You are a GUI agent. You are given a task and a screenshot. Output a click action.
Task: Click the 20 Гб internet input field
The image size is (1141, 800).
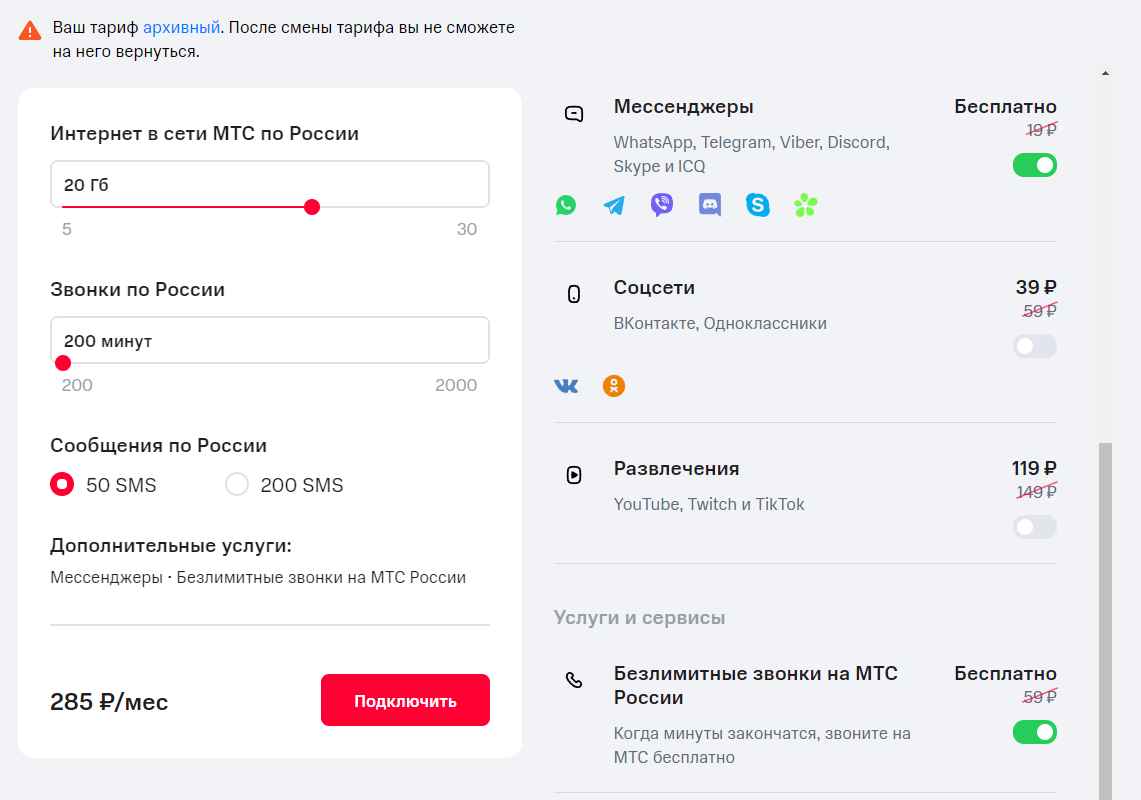click(270, 184)
